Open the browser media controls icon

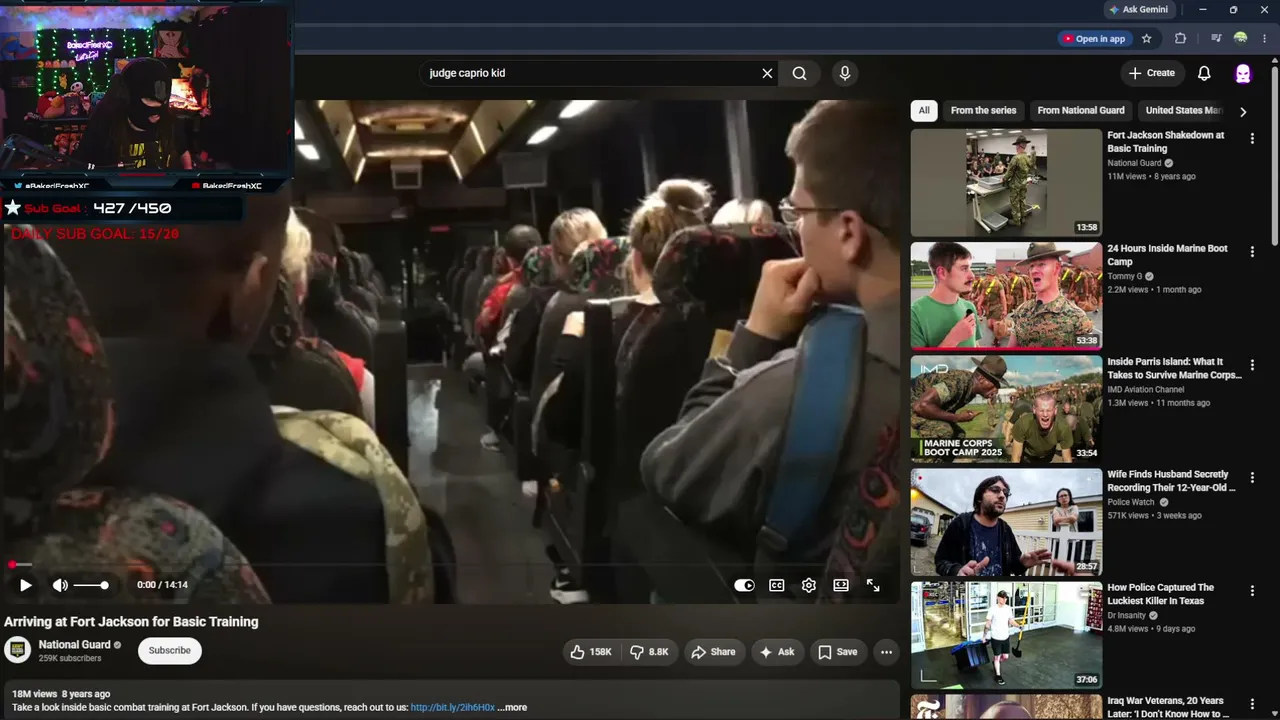pos(1216,39)
